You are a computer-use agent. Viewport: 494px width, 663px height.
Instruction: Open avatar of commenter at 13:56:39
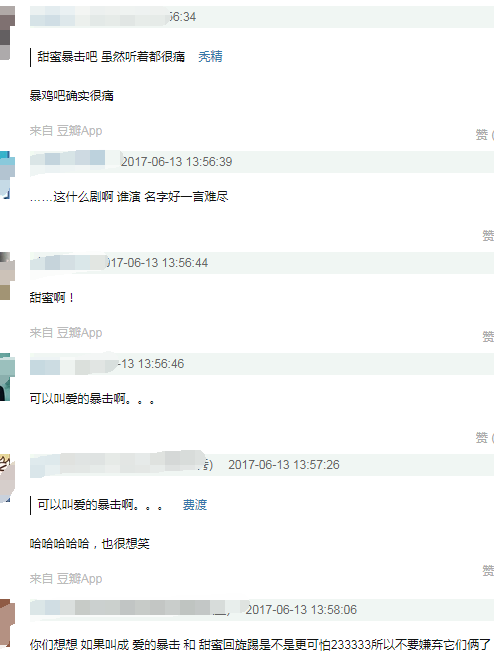[x=7, y=175]
